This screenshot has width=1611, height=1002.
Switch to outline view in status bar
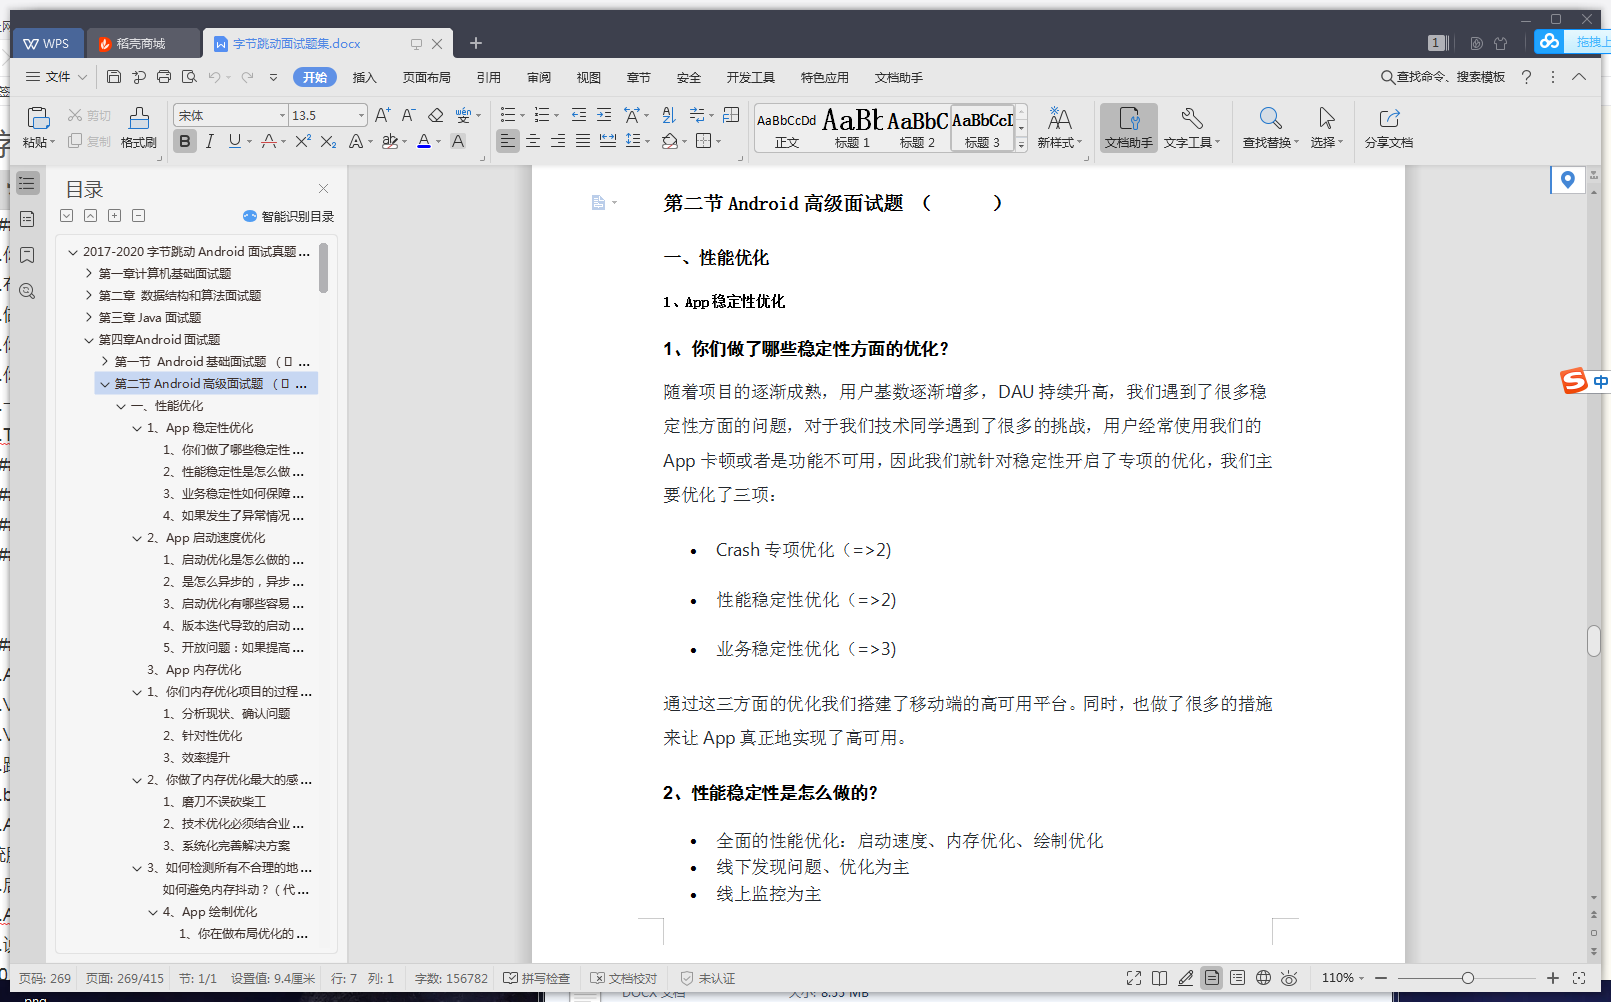pyautogui.click(x=1237, y=978)
